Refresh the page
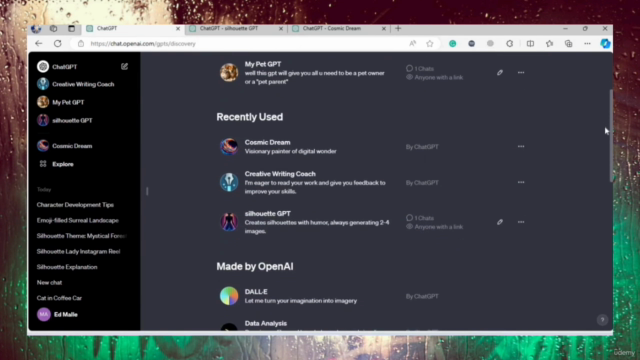This screenshot has height=360, width=640. point(58,44)
